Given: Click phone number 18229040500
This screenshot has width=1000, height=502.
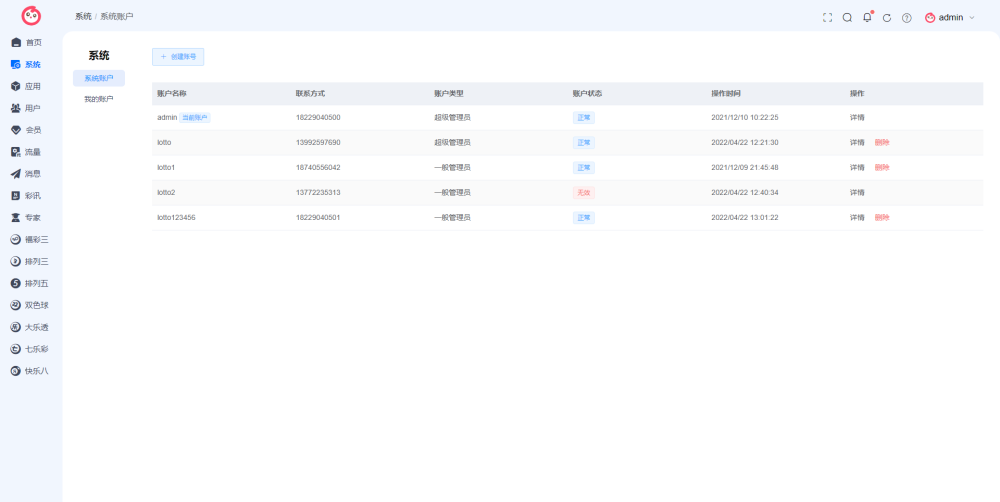Looking at the screenshot, I should pyautogui.click(x=318, y=117).
